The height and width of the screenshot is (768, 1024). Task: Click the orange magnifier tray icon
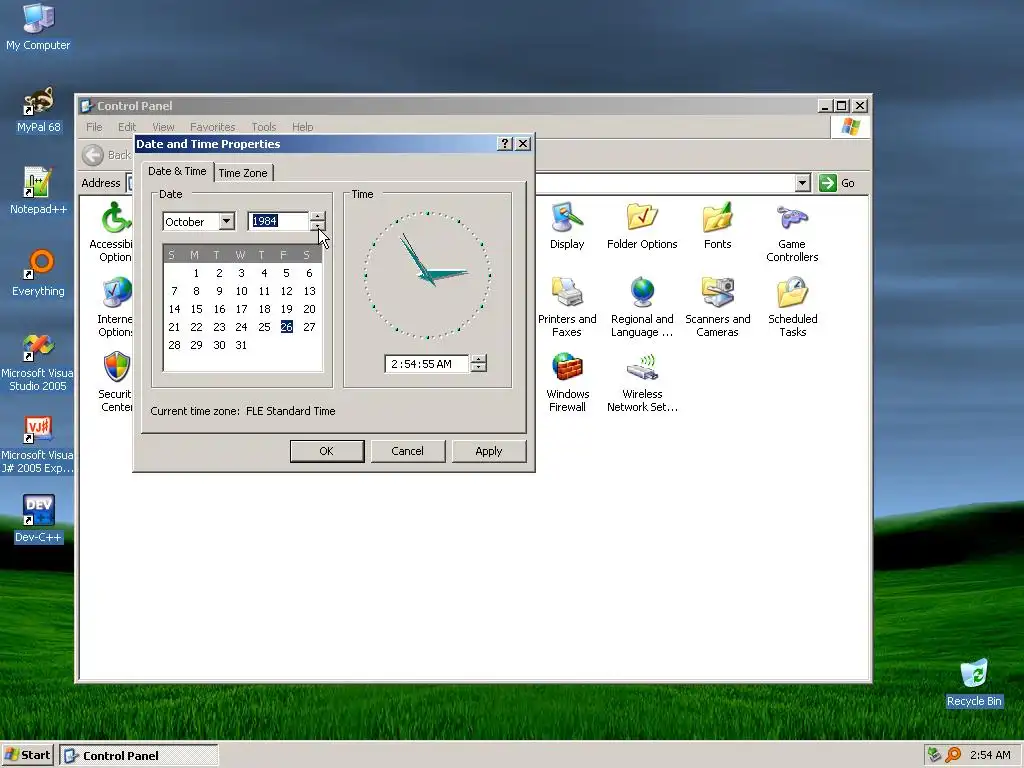pyautogui.click(x=953, y=754)
